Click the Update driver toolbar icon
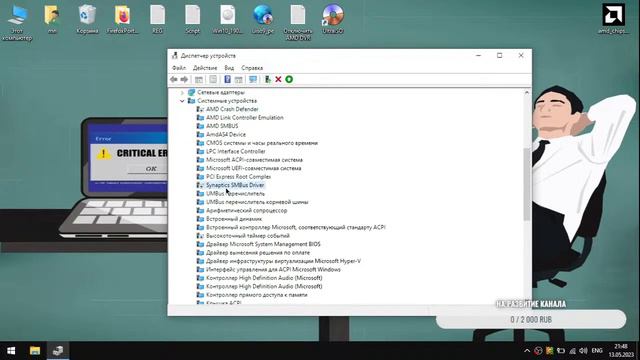 tap(267, 79)
